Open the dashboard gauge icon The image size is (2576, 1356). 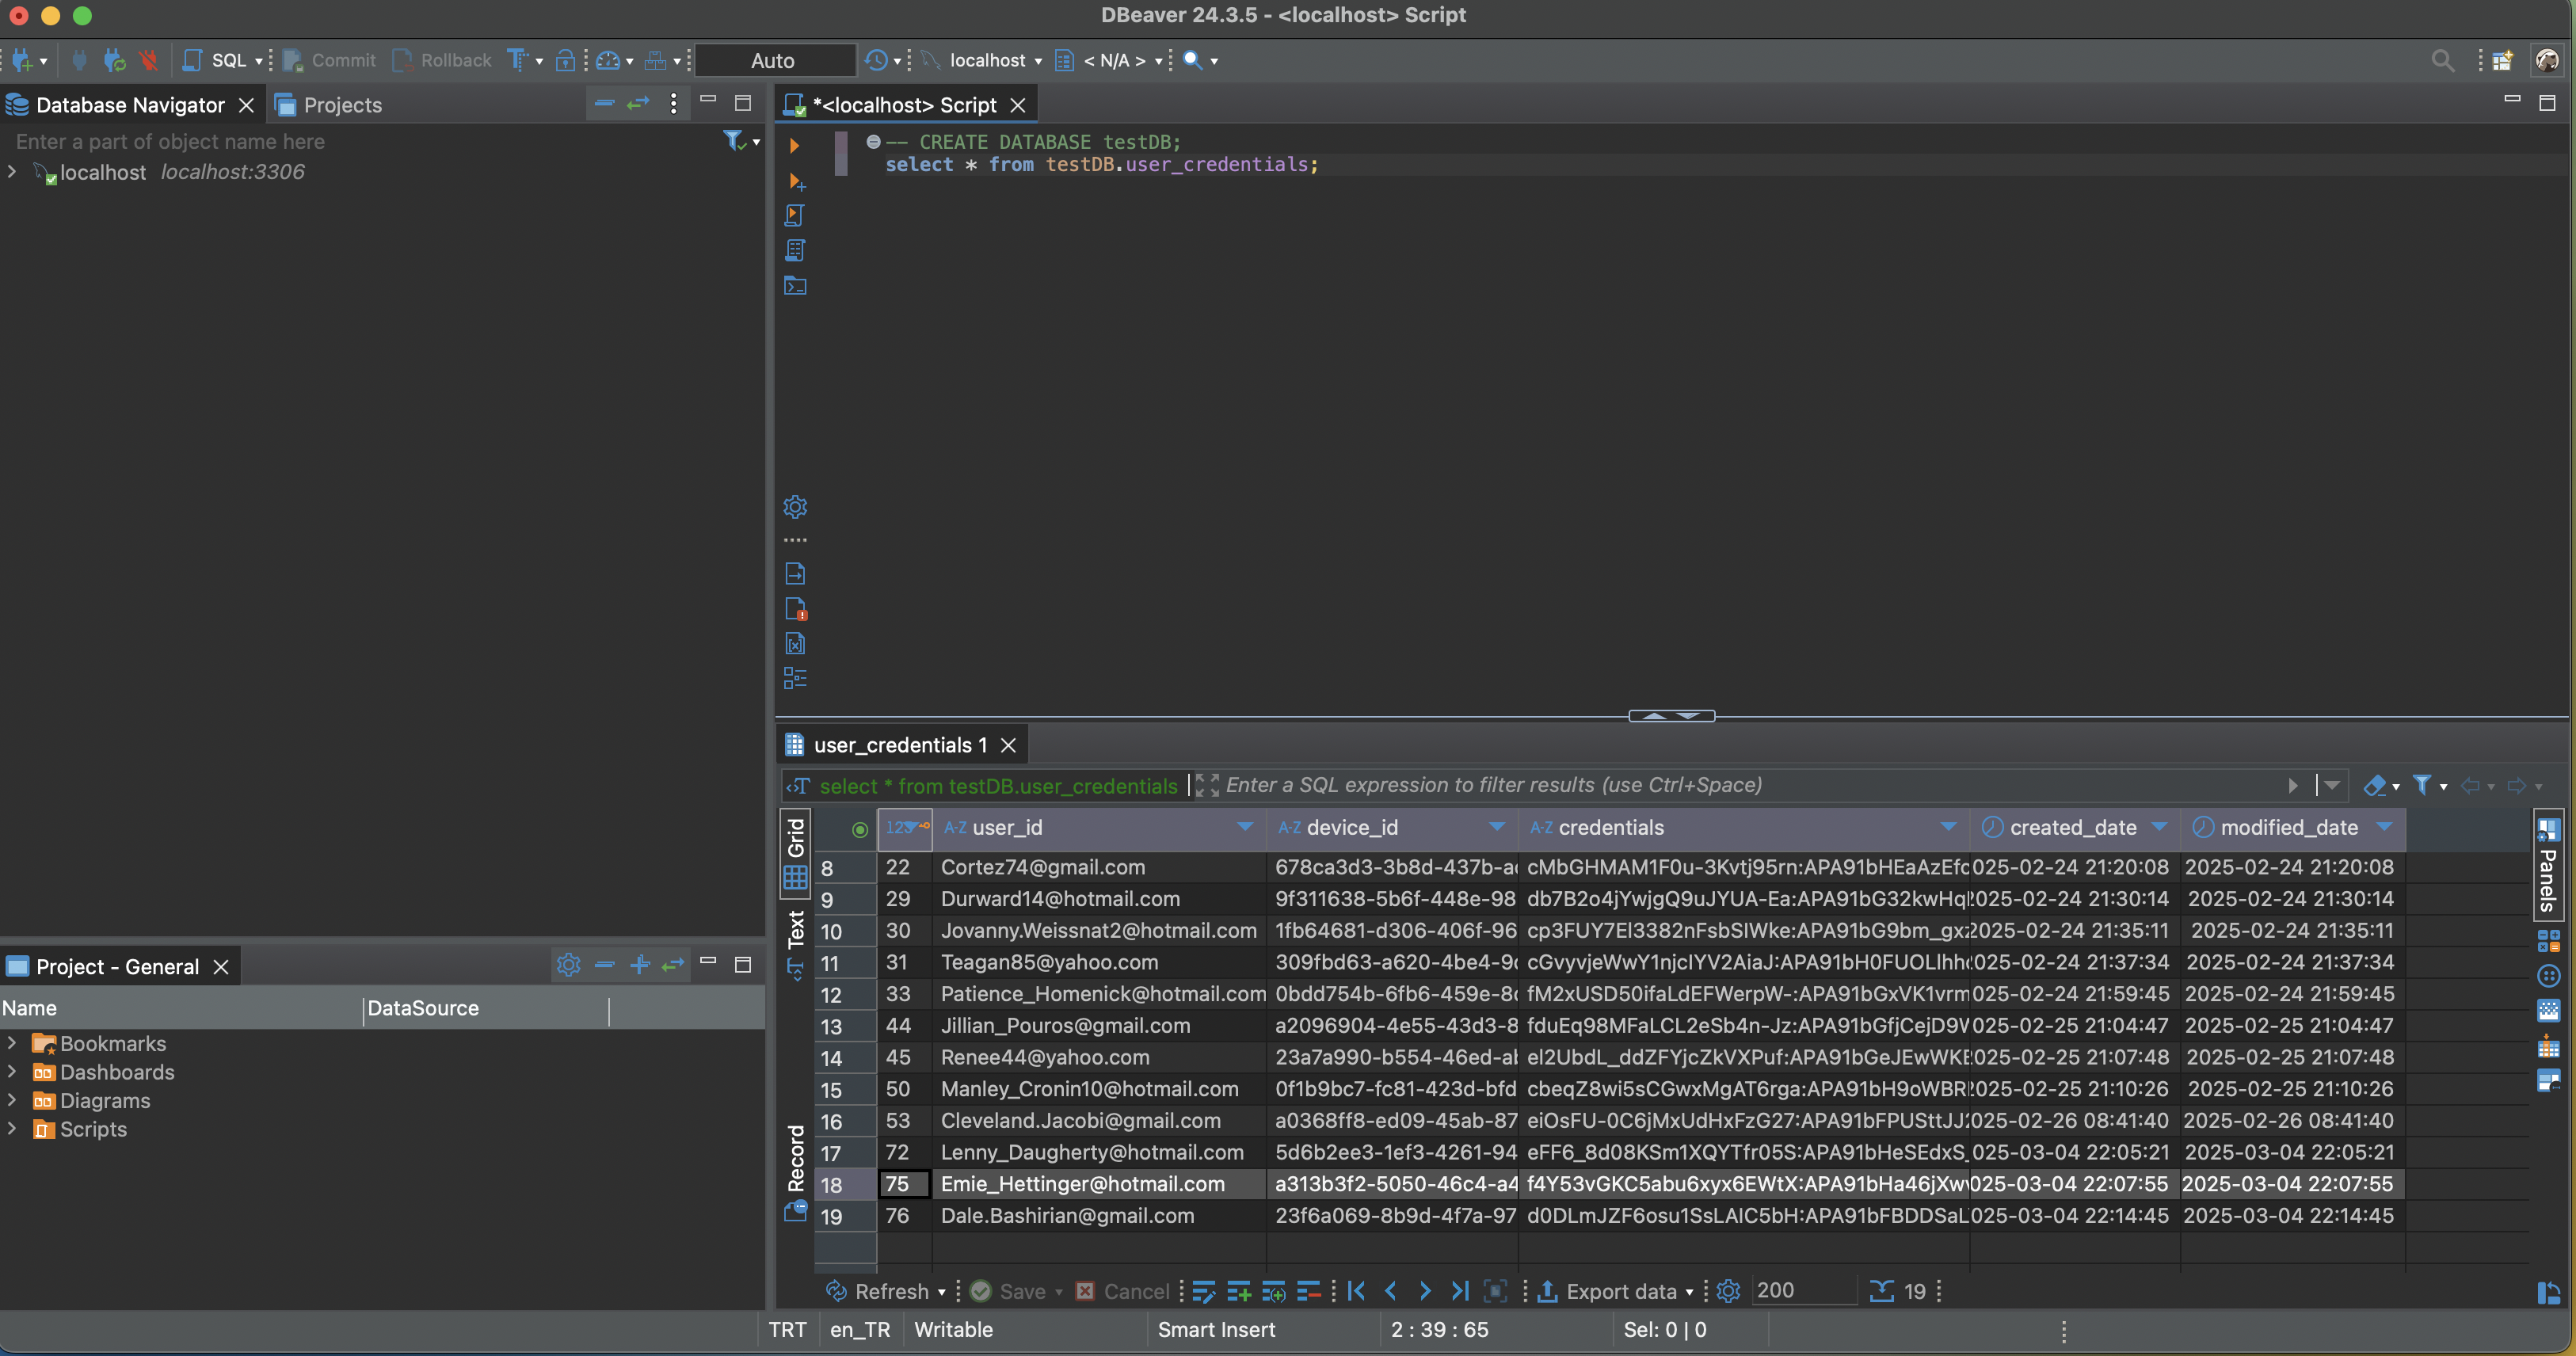(x=608, y=61)
